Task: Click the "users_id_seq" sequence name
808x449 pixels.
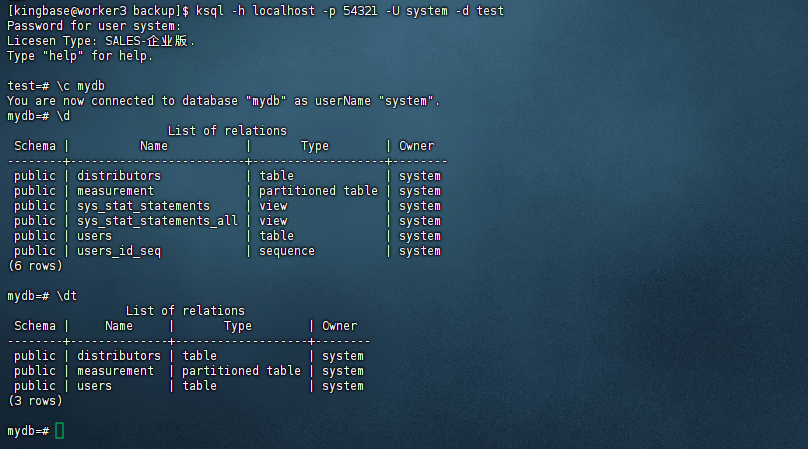Action: (119, 251)
